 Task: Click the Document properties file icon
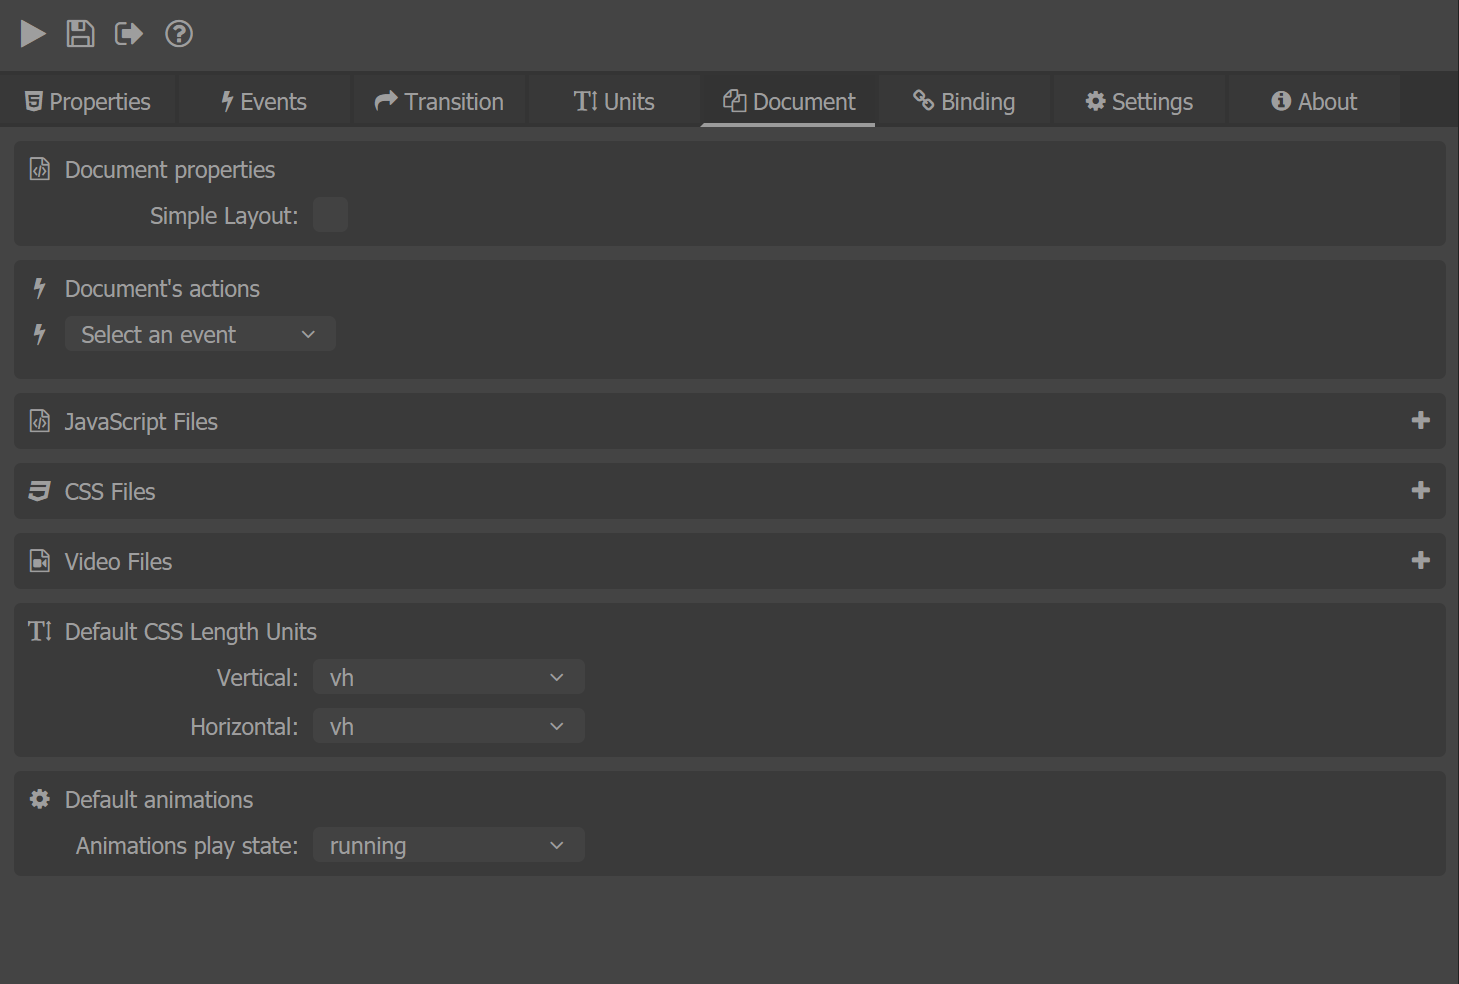(x=39, y=169)
